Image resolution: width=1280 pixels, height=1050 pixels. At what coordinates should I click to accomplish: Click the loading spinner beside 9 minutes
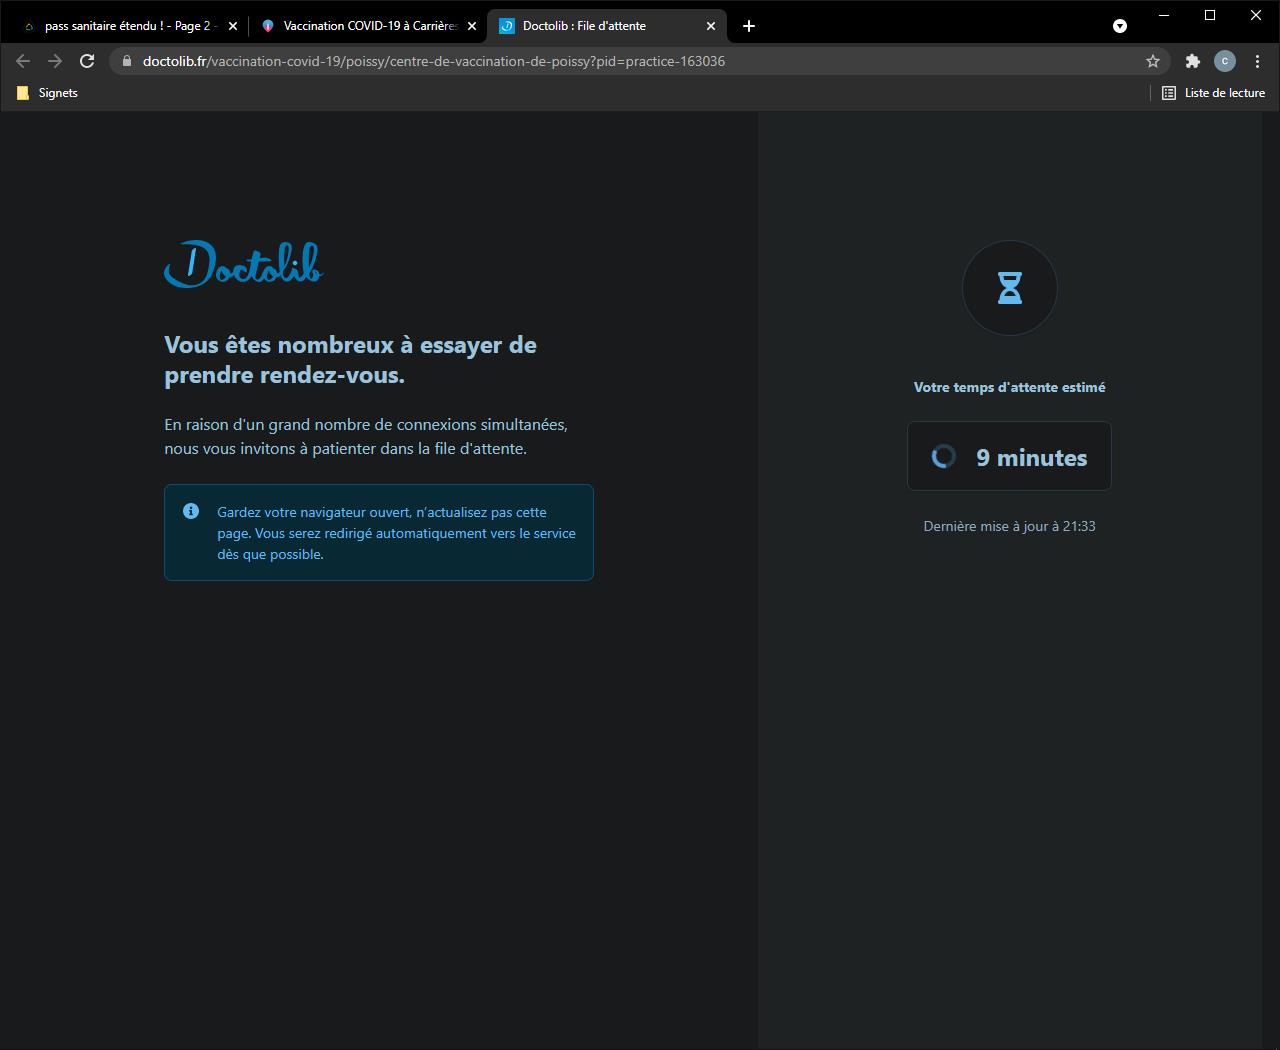pyautogui.click(x=943, y=457)
